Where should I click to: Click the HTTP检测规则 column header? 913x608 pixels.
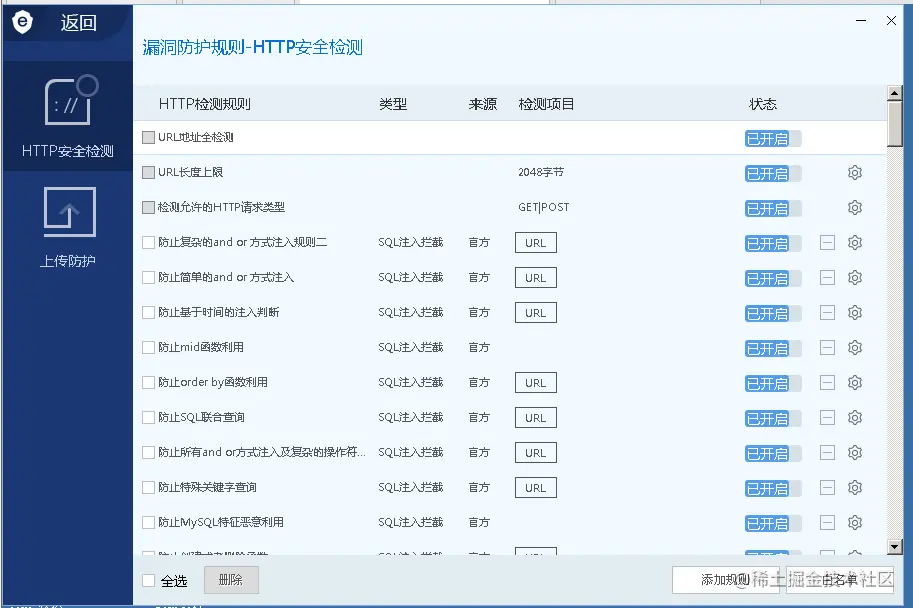(204, 104)
